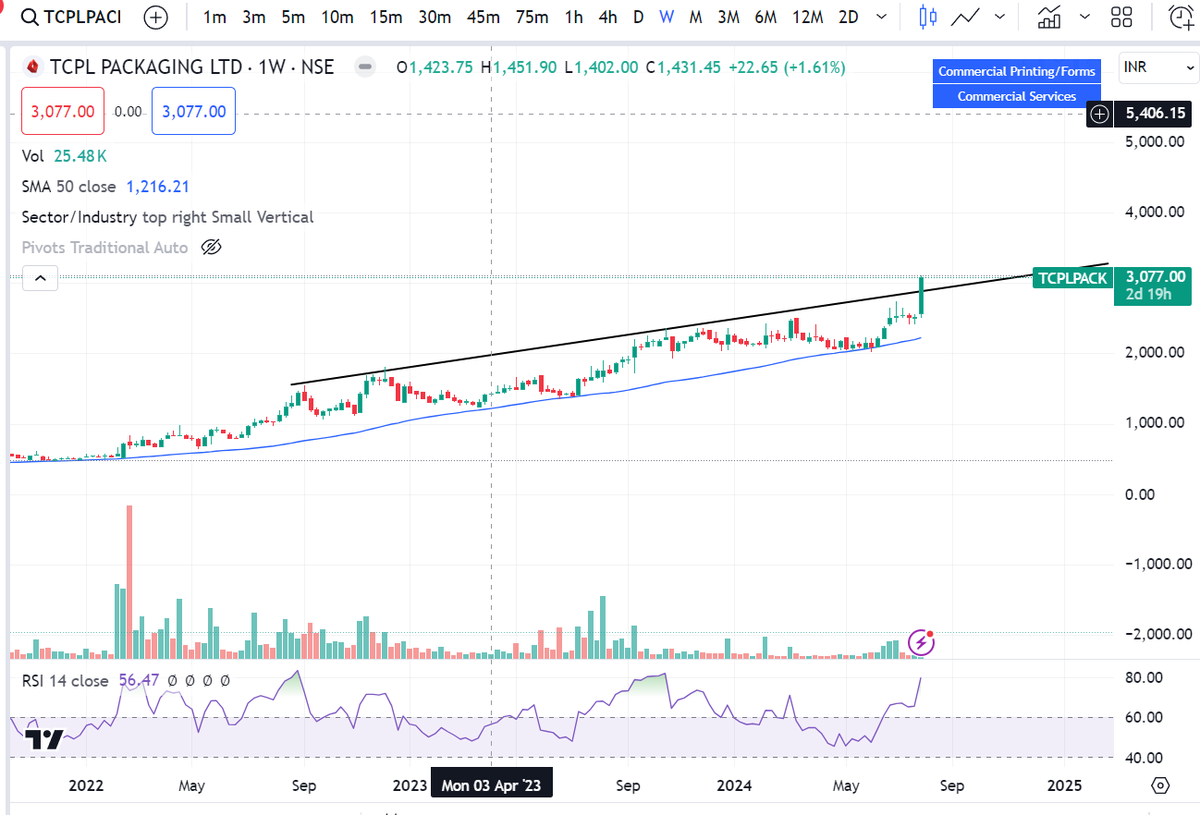Open the object tree target icon bottom right

pos(1159,786)
